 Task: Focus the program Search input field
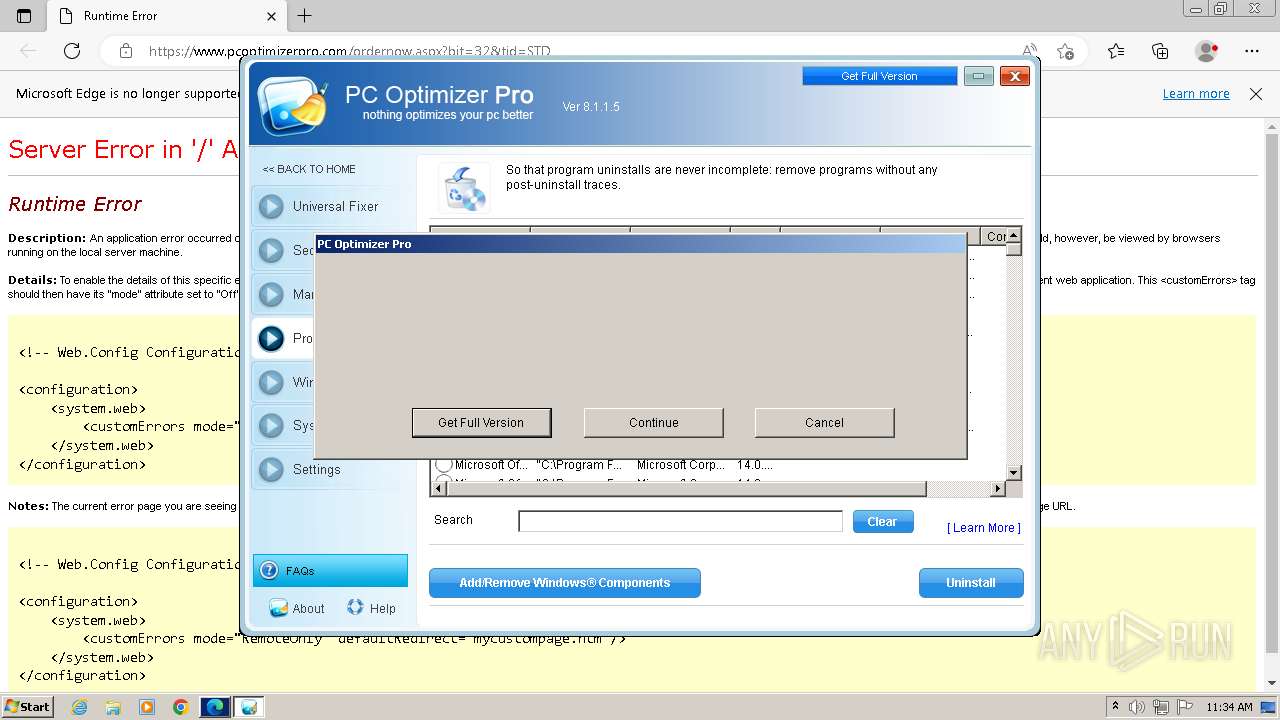pos(680,521)
